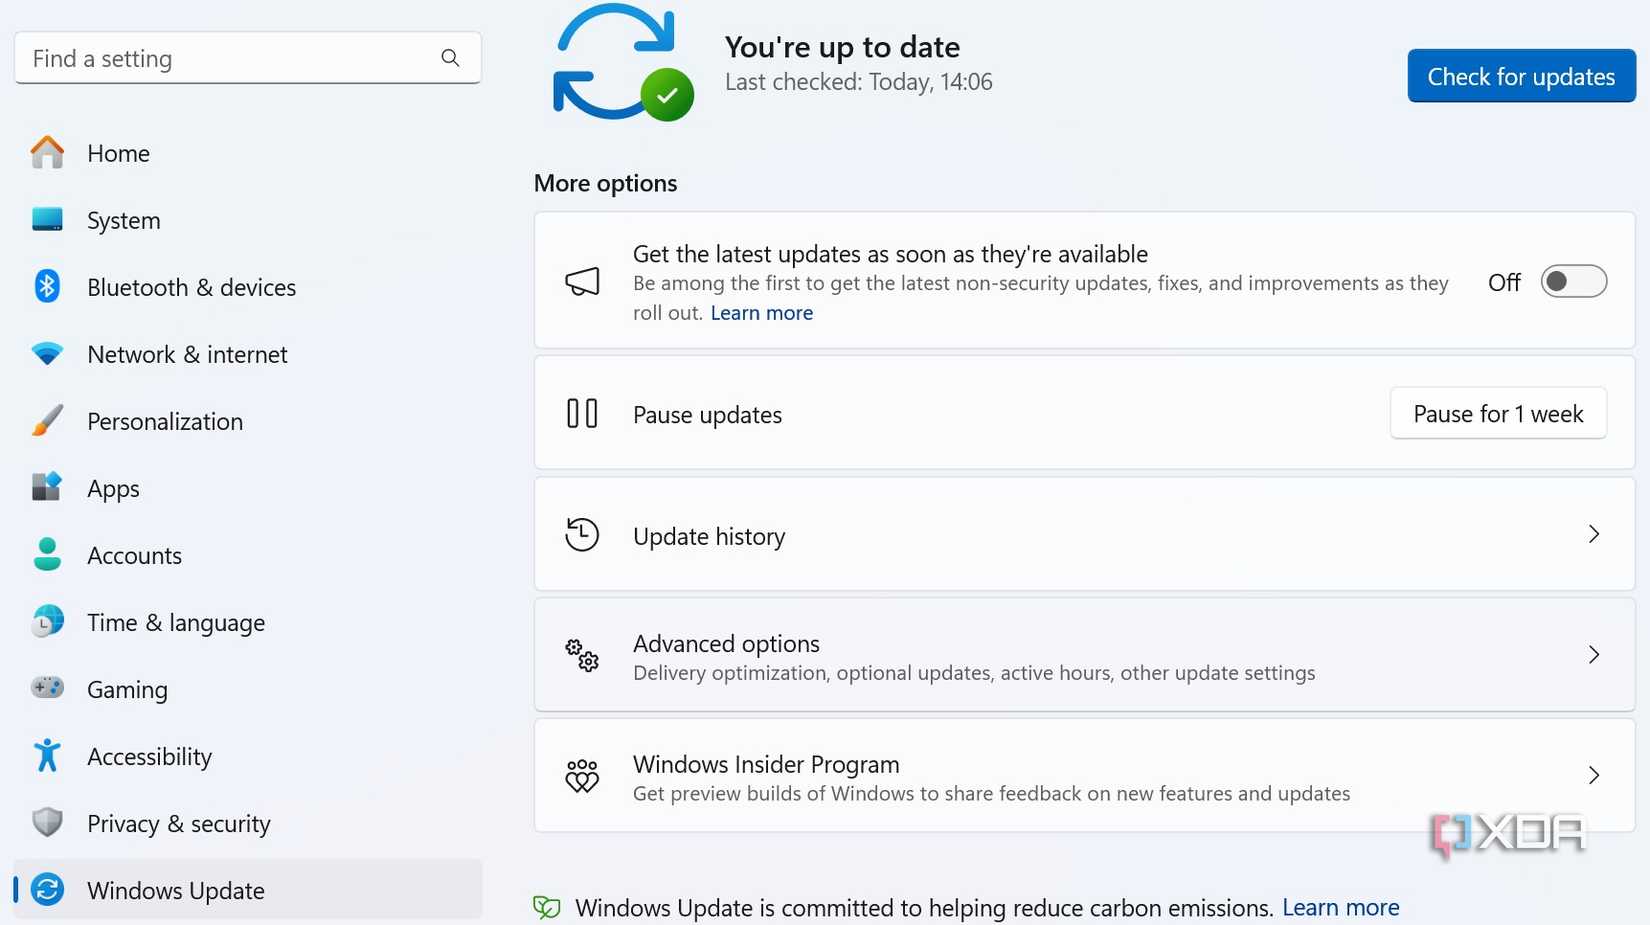Open Learn more link about latest updates

(x=761, y=313)
